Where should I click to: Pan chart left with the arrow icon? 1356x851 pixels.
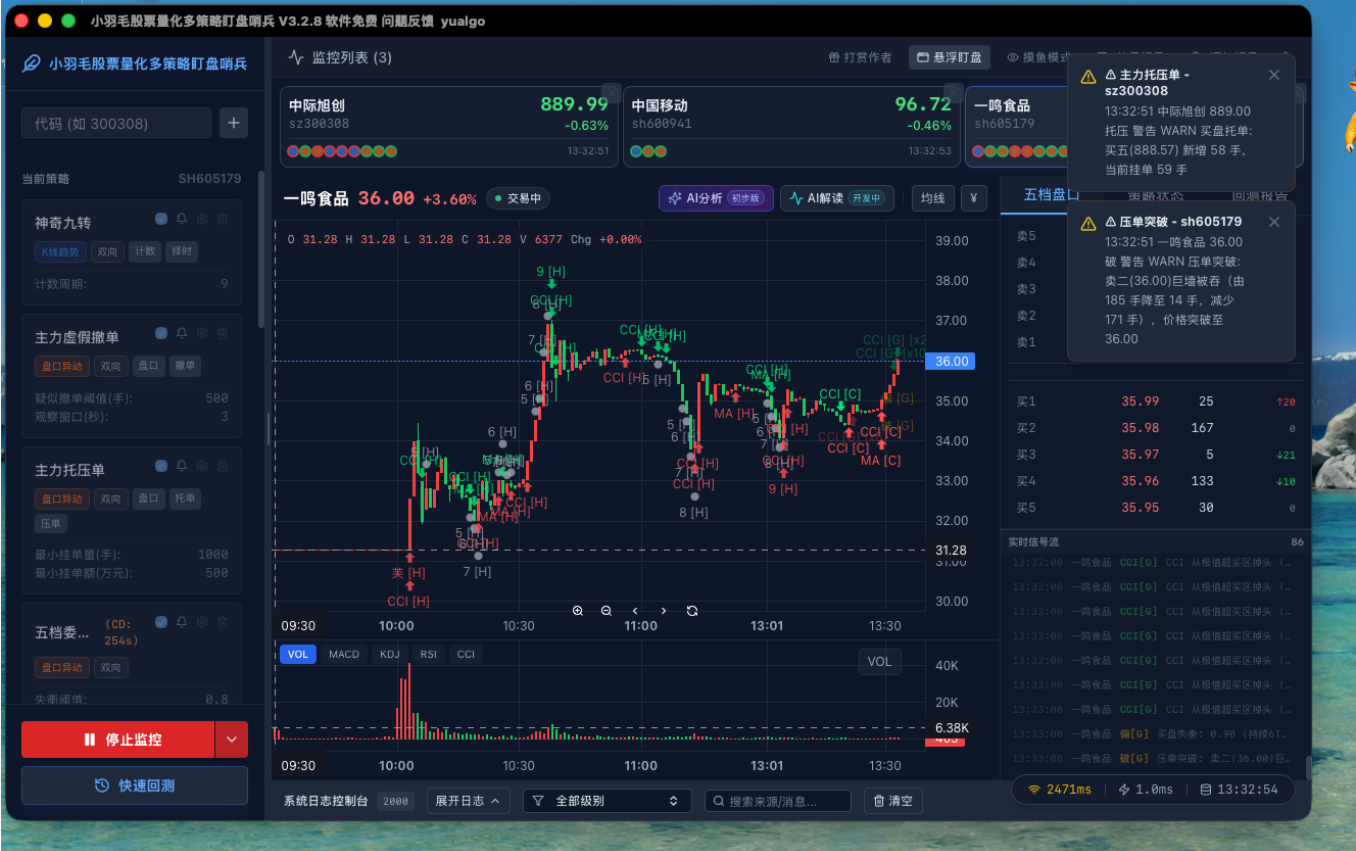pos(635,611)
